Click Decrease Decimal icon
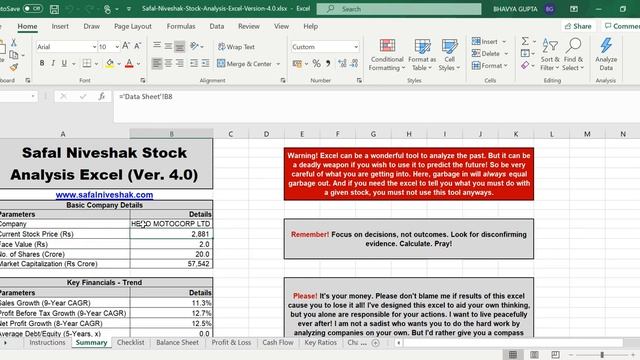The width and height of the screenshot is (640, 360). tap(354, 63)
